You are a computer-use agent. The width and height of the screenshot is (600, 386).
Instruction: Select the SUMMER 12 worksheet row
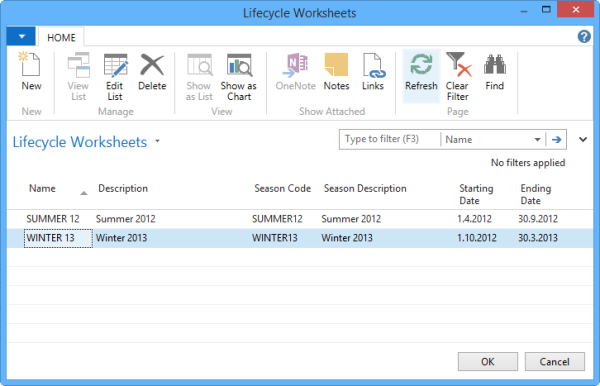coord(300,219)
